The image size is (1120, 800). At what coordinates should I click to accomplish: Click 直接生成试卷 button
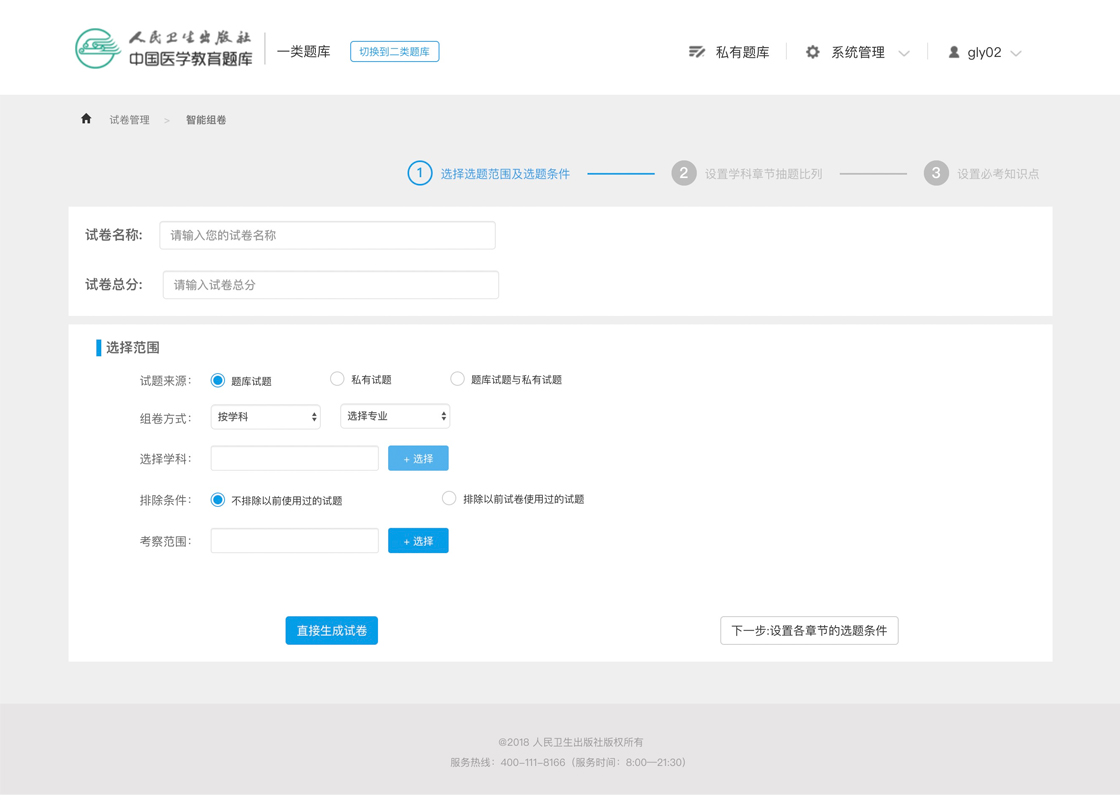(331, 631)
